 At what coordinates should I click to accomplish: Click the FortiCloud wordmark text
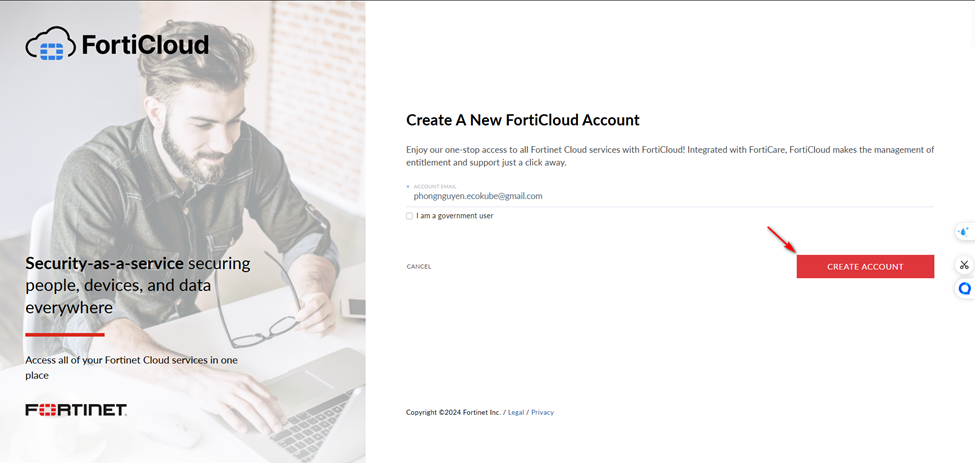pyautogui.click(x=145, y=45)
